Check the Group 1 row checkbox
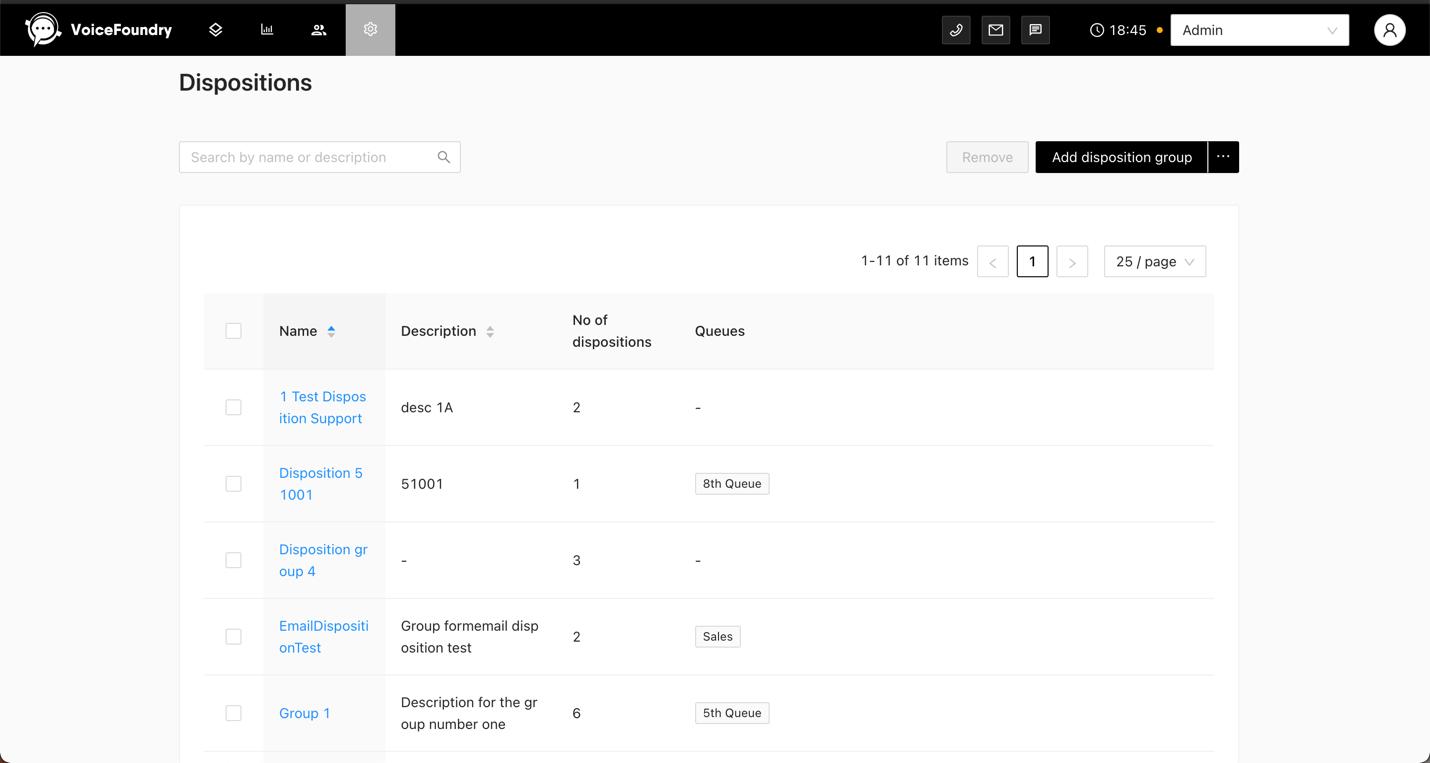 233,713
